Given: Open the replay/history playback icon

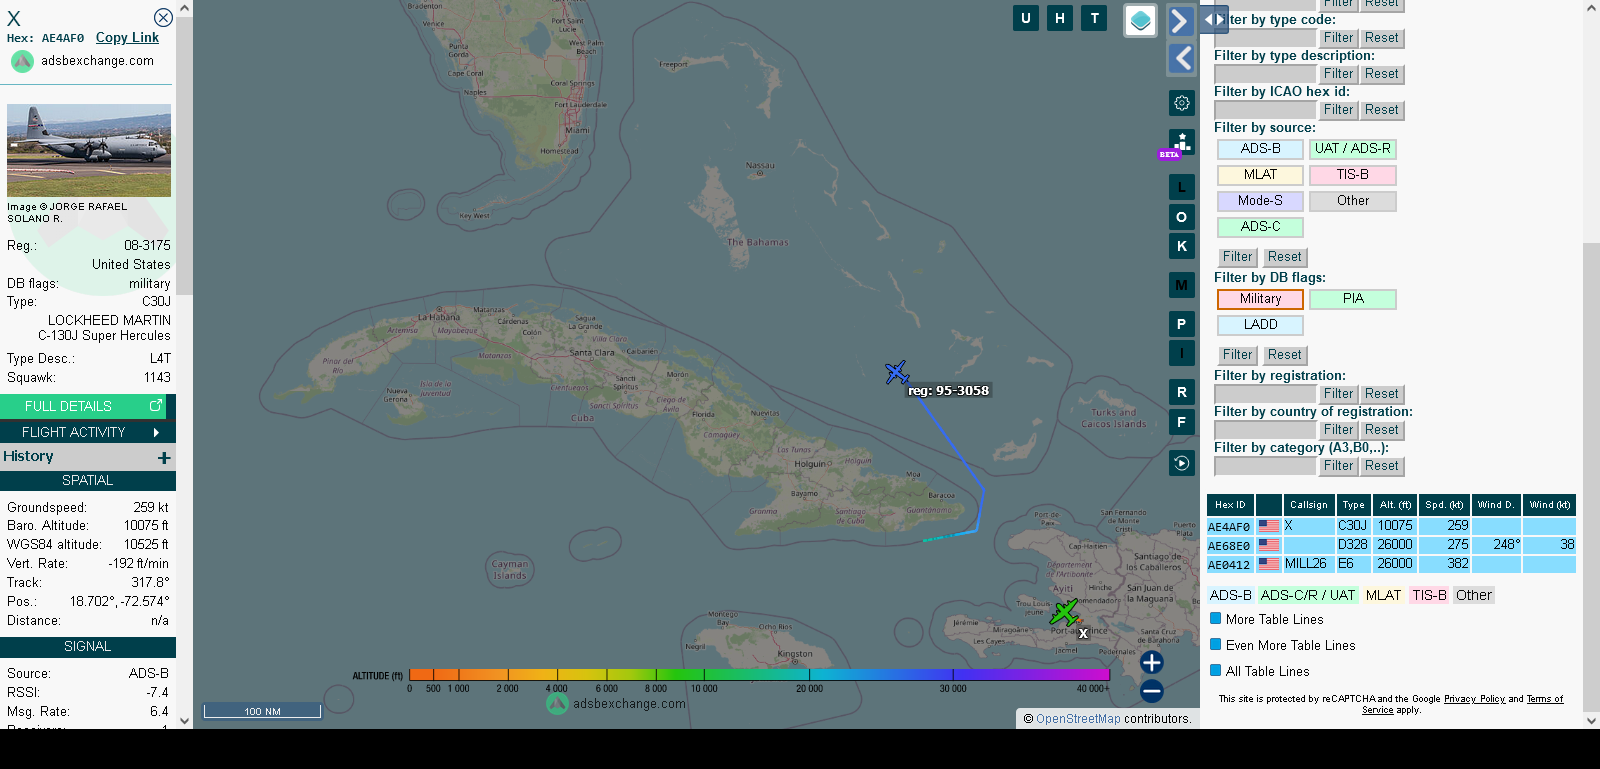Looking at the screenshot, I should pyautogui.click(x=1182, y=463).
